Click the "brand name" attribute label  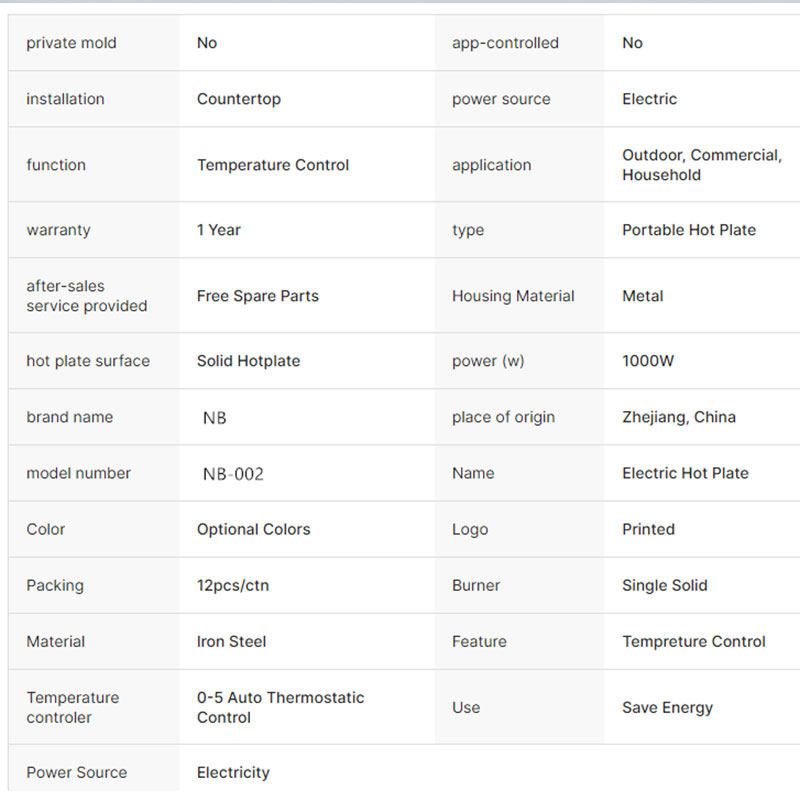[x=70, y=417]
